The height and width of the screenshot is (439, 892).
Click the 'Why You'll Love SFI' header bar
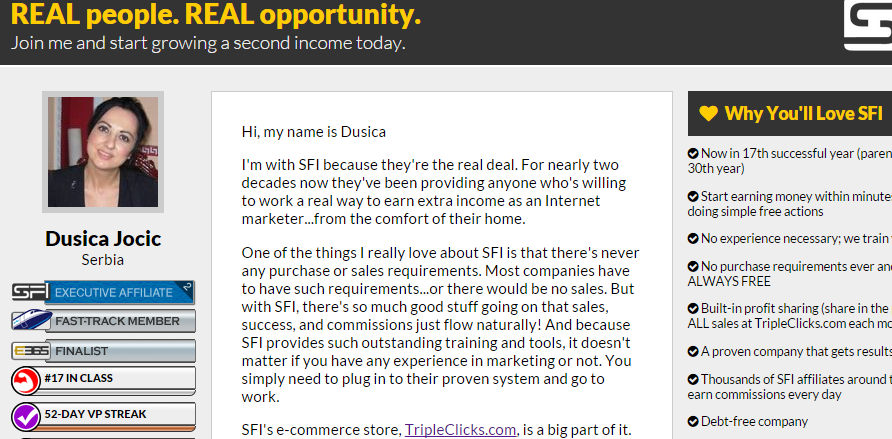coord(790,114)
